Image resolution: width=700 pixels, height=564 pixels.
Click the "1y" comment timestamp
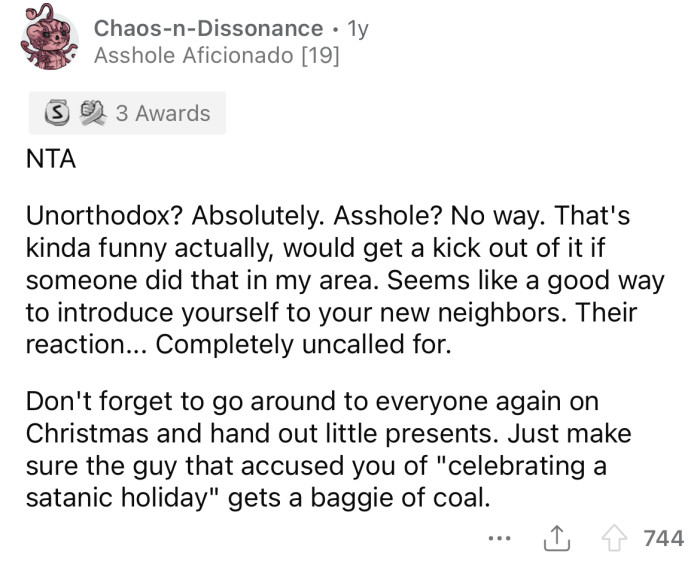click(x=355, y=29)
